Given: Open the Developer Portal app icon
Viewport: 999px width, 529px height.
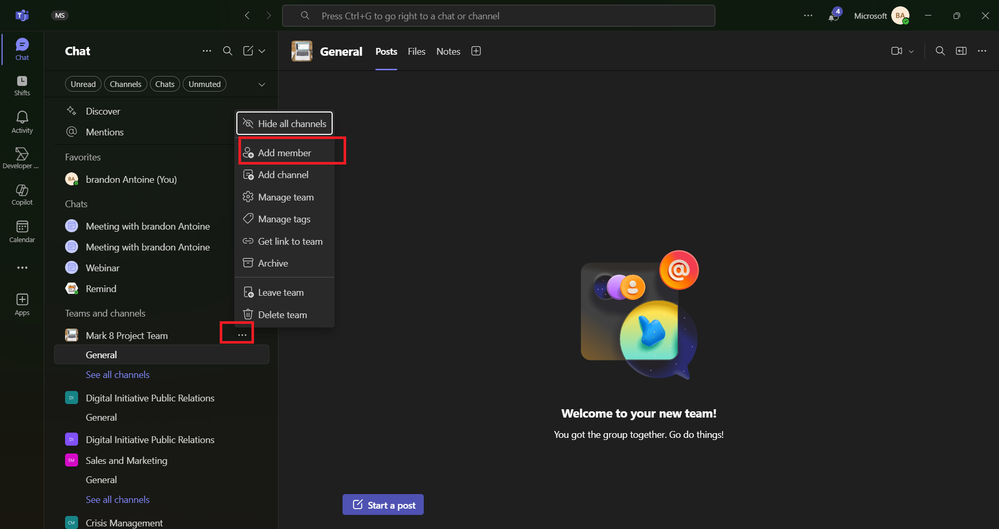Looking at the screenshot, I should point(22,158).
